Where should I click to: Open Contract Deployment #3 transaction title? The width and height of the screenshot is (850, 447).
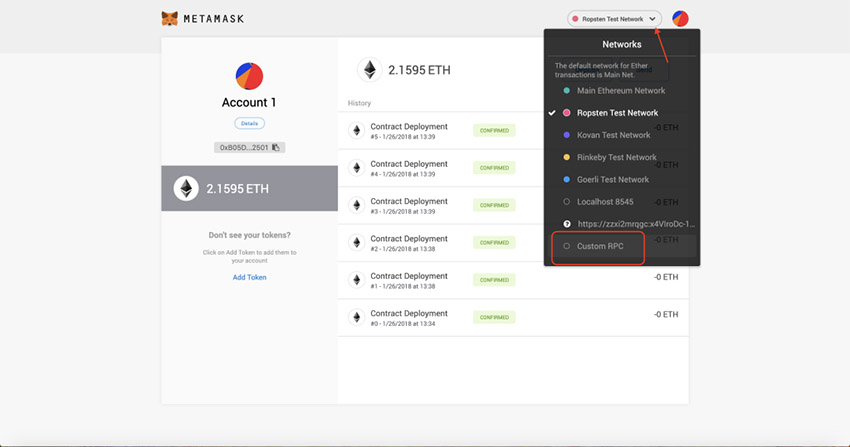(409, 201)
